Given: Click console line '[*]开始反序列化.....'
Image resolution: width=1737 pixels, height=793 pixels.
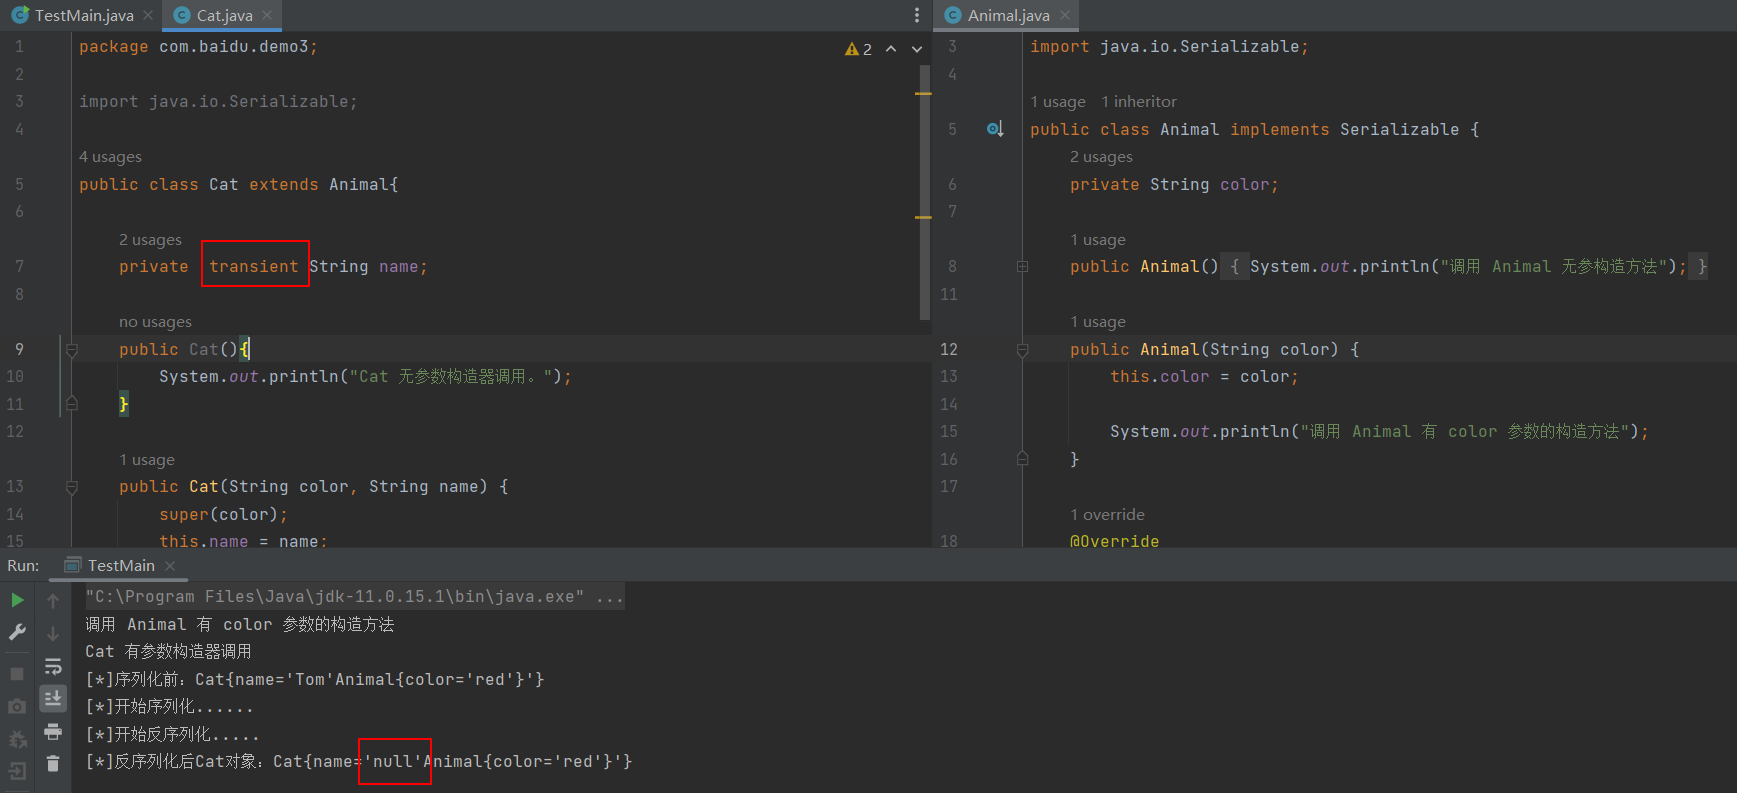Looking at the screenshot, I should pos(172,735).
